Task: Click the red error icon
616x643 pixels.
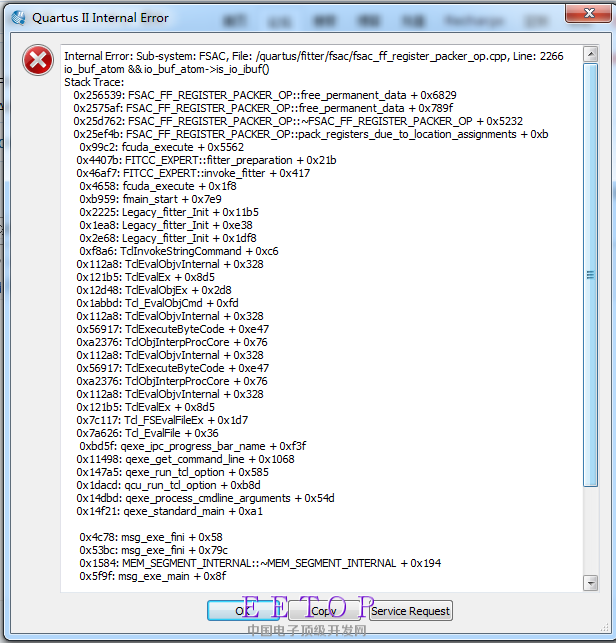Action: click(x=38, y=60)
